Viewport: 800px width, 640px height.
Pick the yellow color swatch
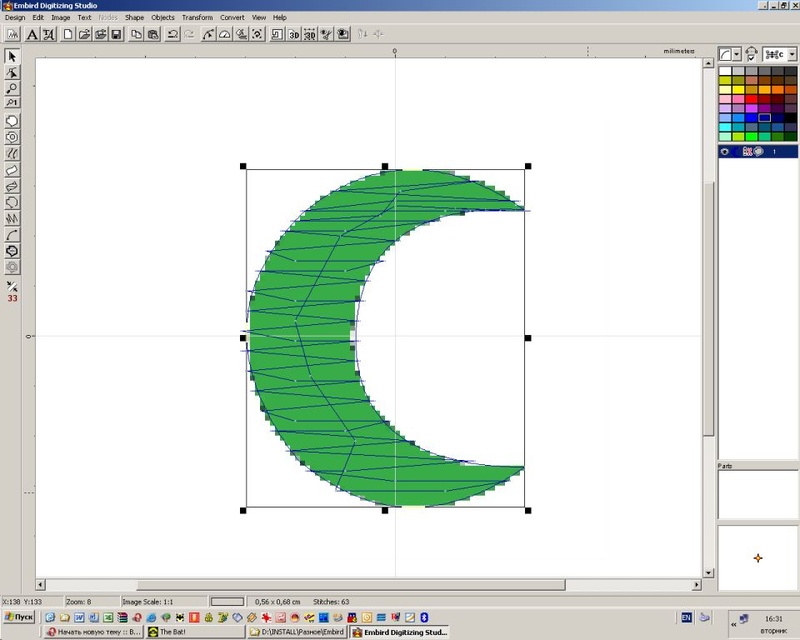(738, 90)
